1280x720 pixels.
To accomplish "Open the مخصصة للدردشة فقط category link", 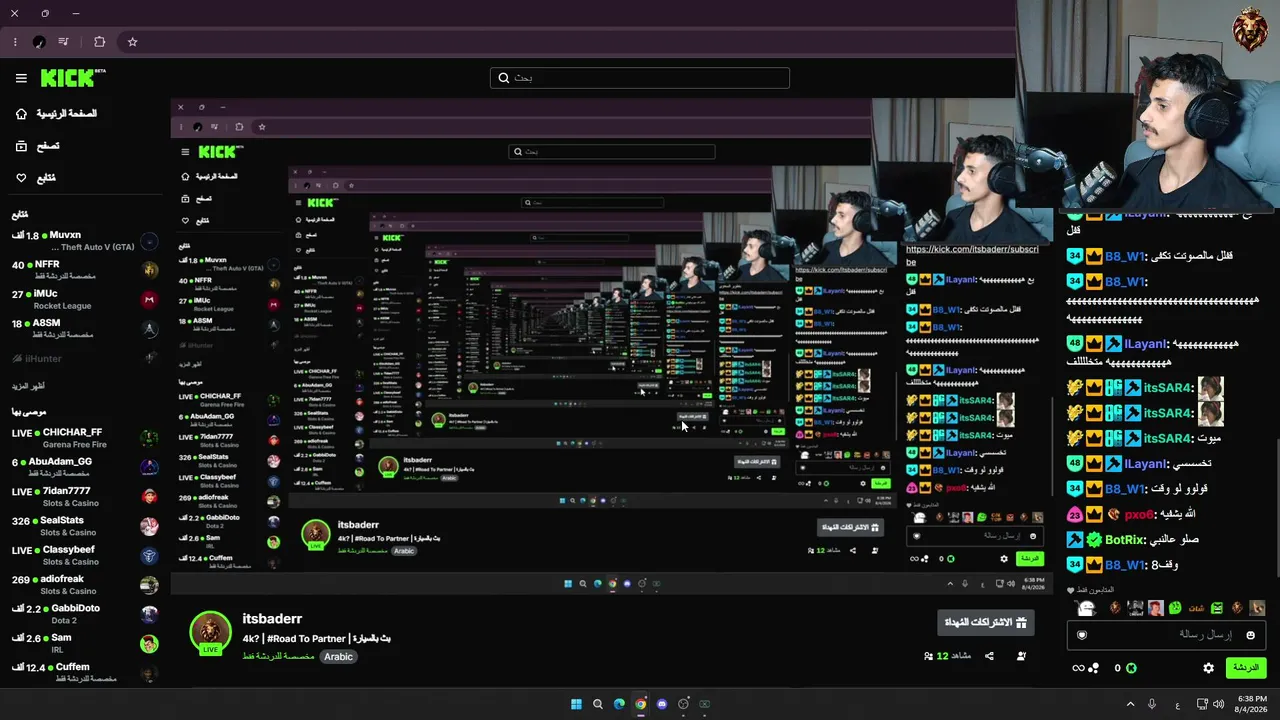I will coord(279,657).
